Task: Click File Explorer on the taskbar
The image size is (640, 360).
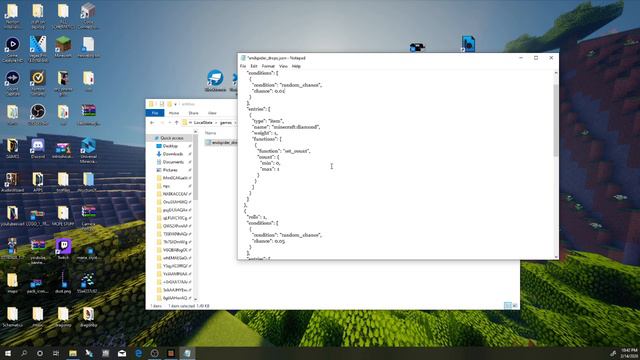Action: click(73, 353)
